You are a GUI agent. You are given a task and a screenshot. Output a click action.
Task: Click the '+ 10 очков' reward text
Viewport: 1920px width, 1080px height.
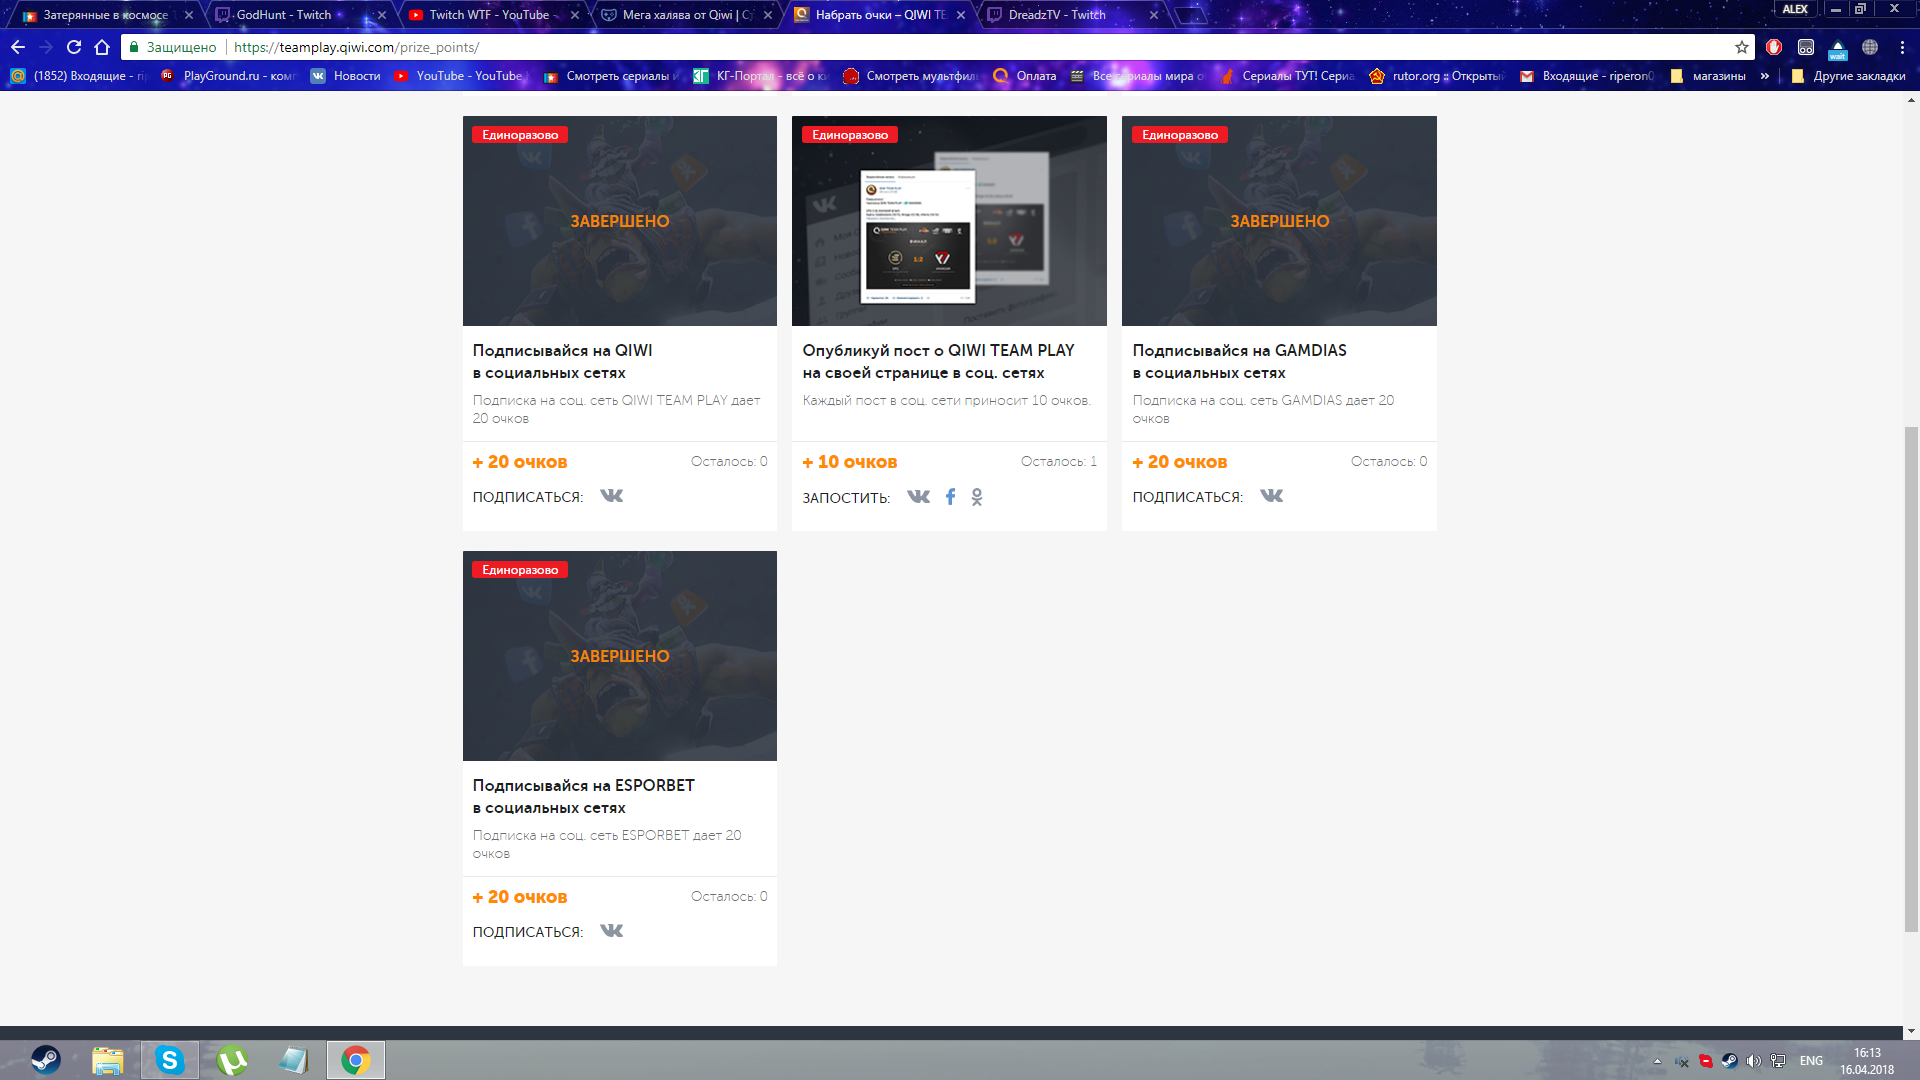click(x=850, y=462)
